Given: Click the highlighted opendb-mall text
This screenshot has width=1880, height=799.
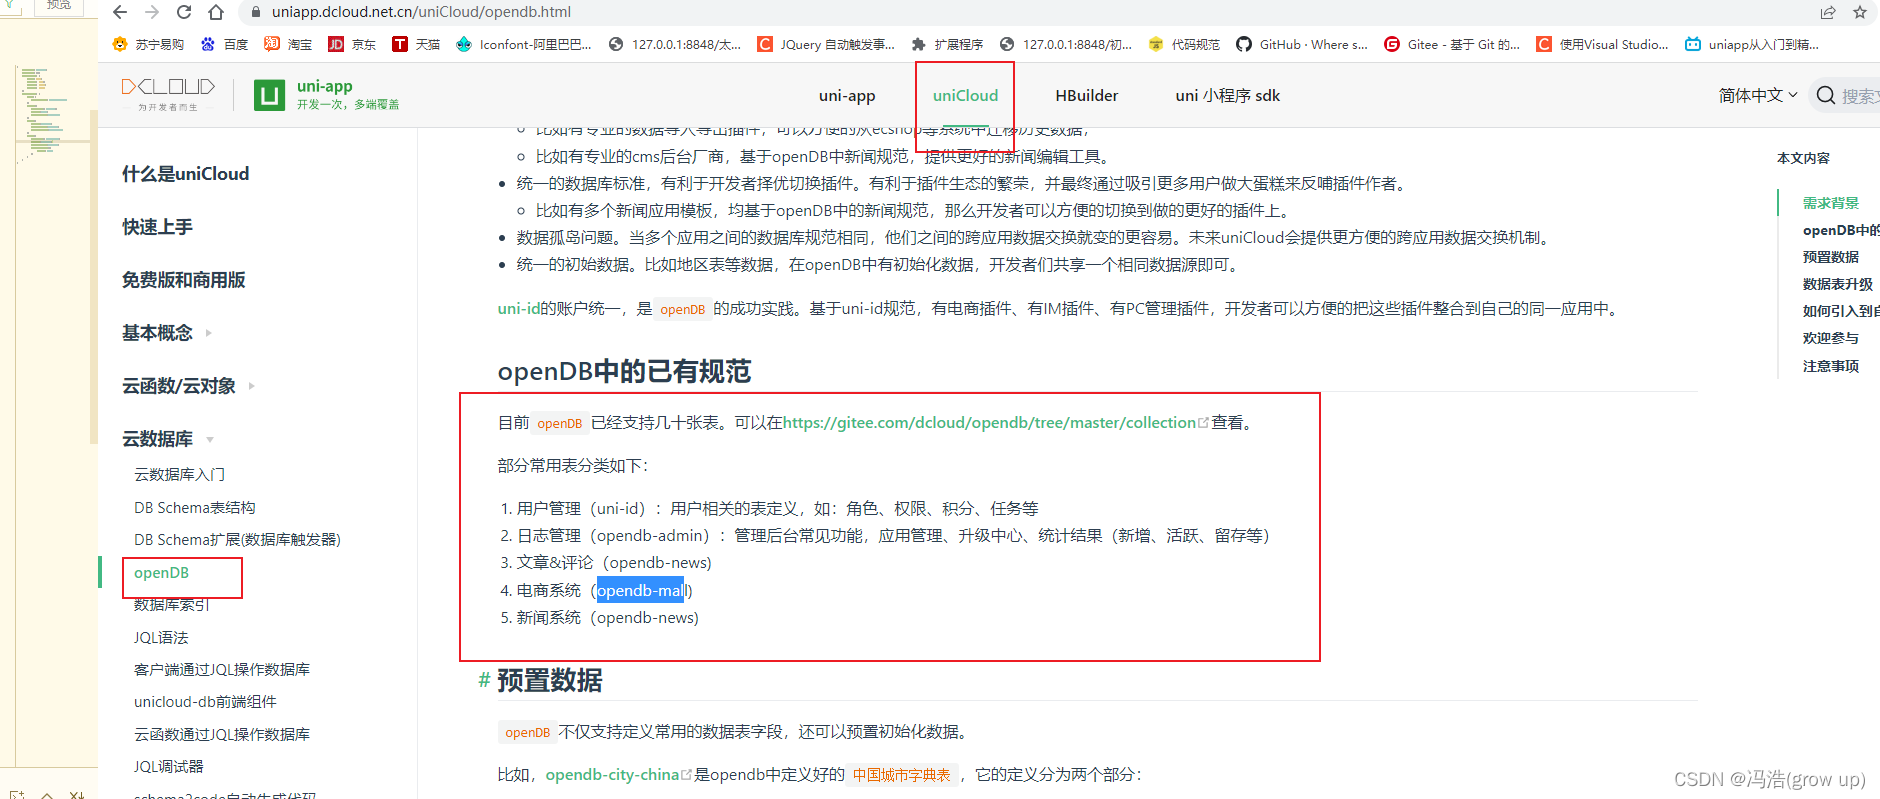Looking at the screenshot, I should point(641,591).
